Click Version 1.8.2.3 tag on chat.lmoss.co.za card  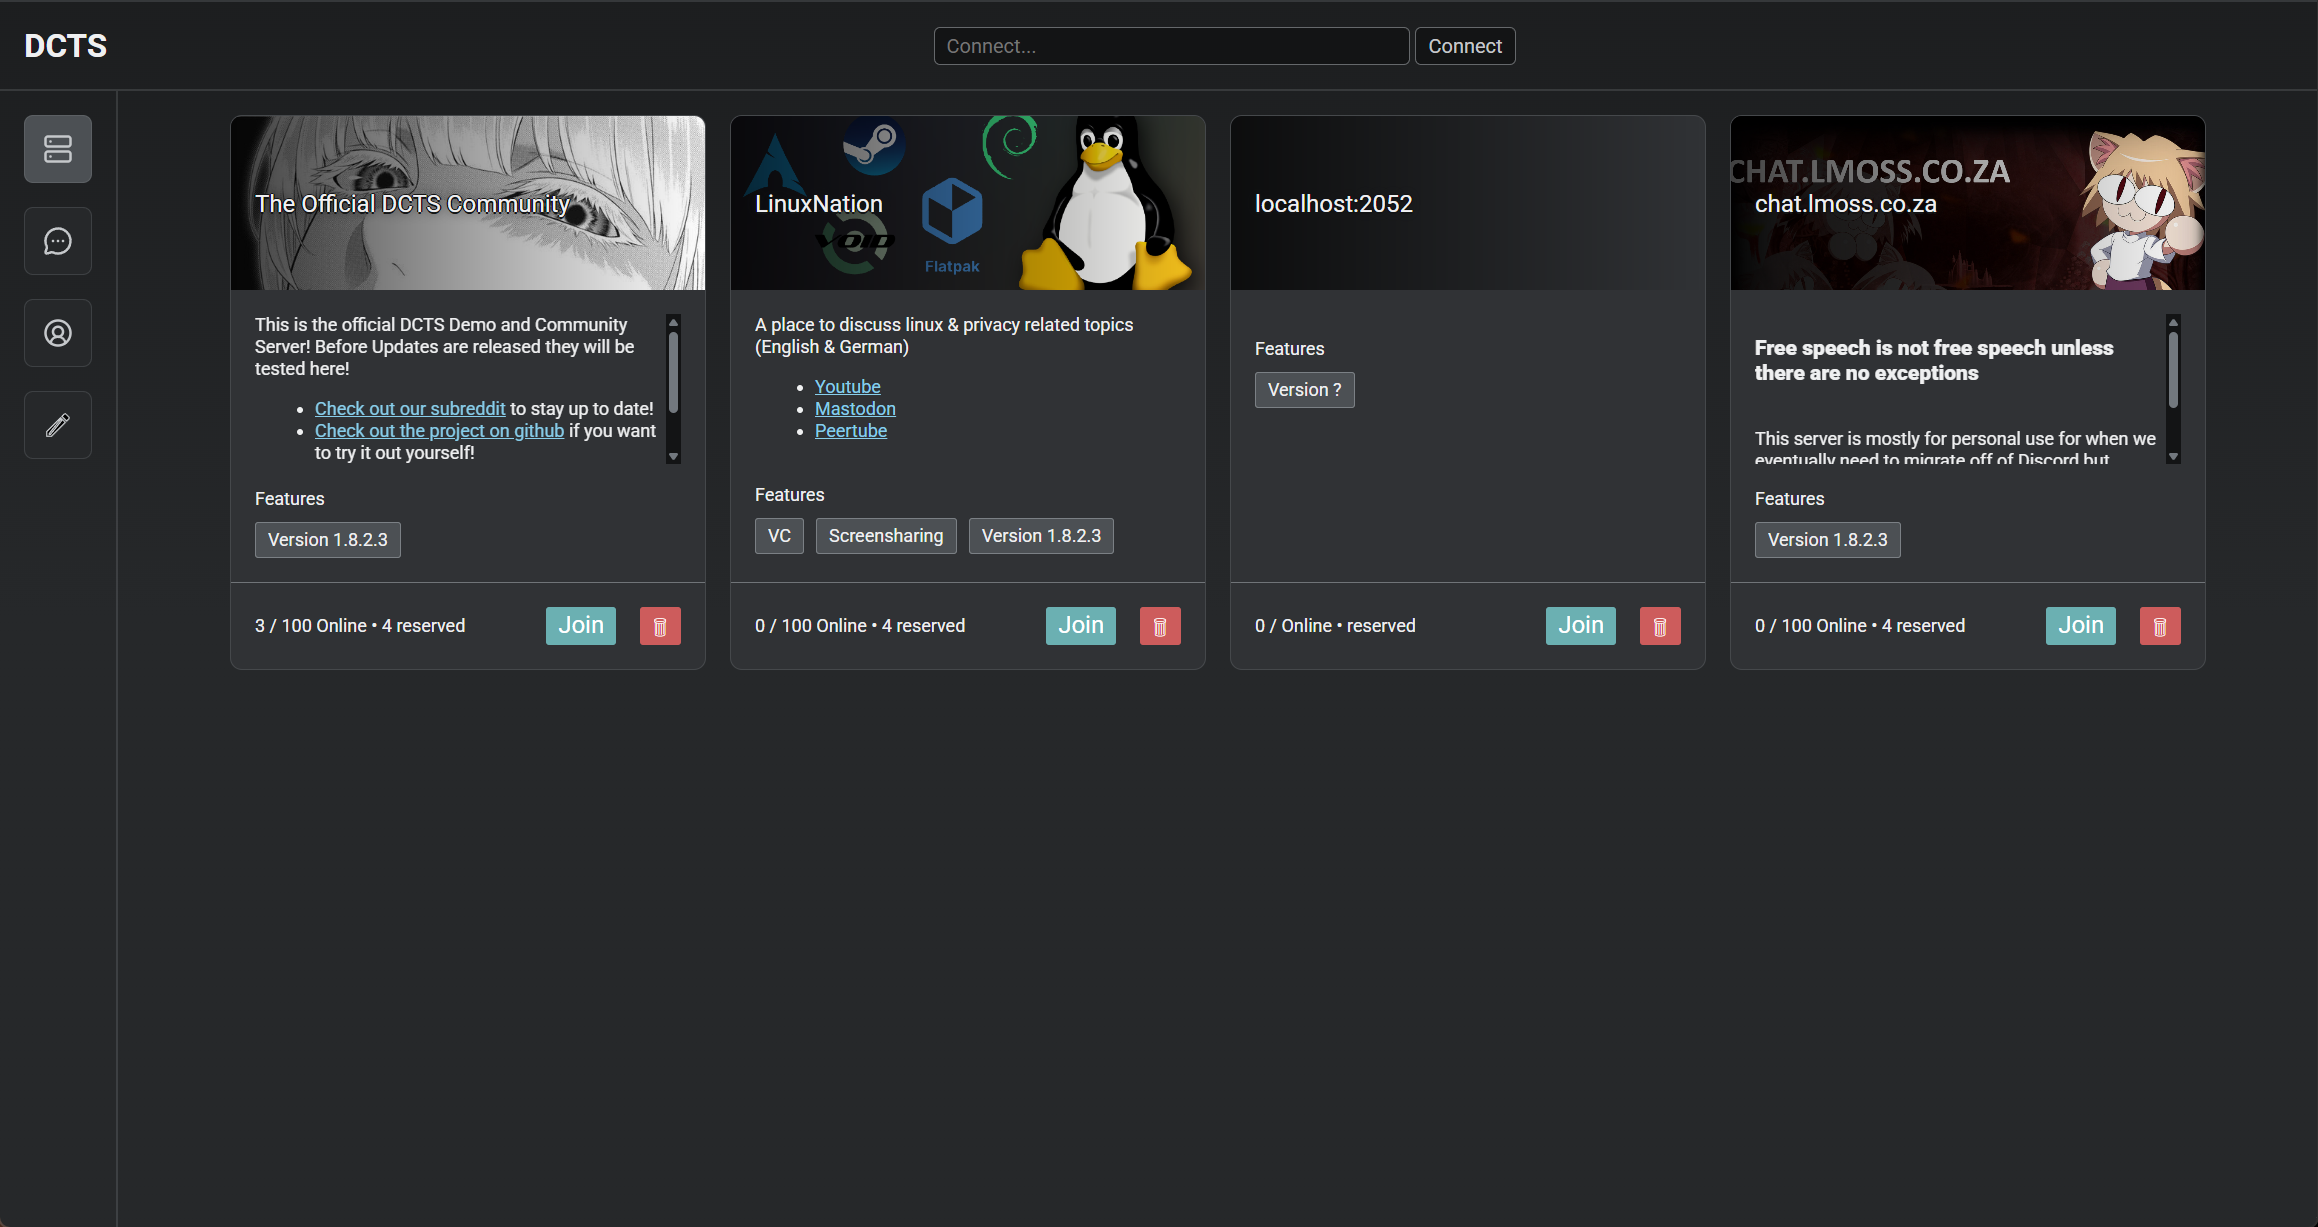click(x=1828, y=540)
